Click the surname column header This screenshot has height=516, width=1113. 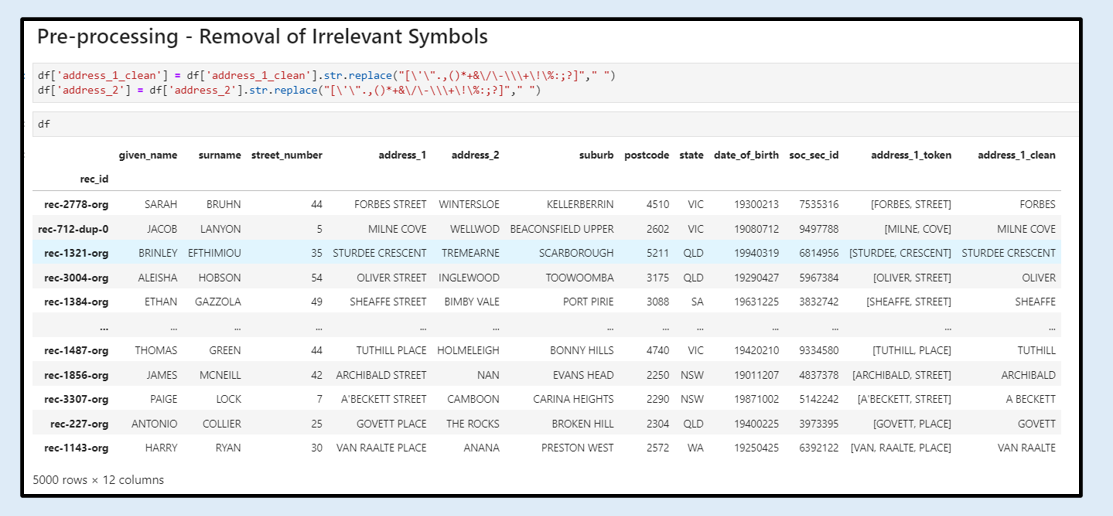click(x=219, y=155)
